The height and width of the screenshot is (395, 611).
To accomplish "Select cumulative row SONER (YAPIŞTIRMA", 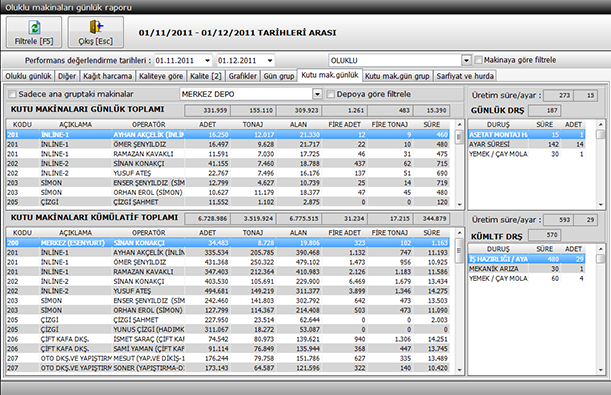I will pyautogui.click(x=228, y=368).
